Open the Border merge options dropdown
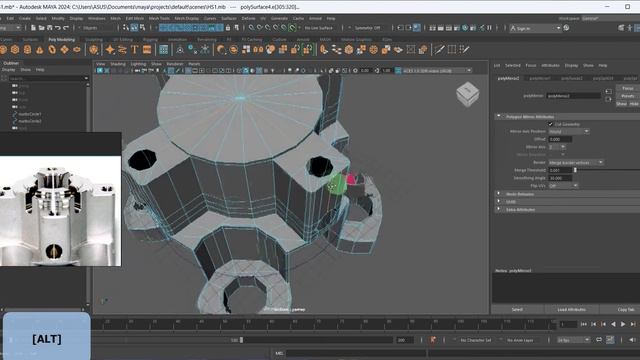Image resolution: width=640 pixels, height=360 pixels. coord(576,162)
